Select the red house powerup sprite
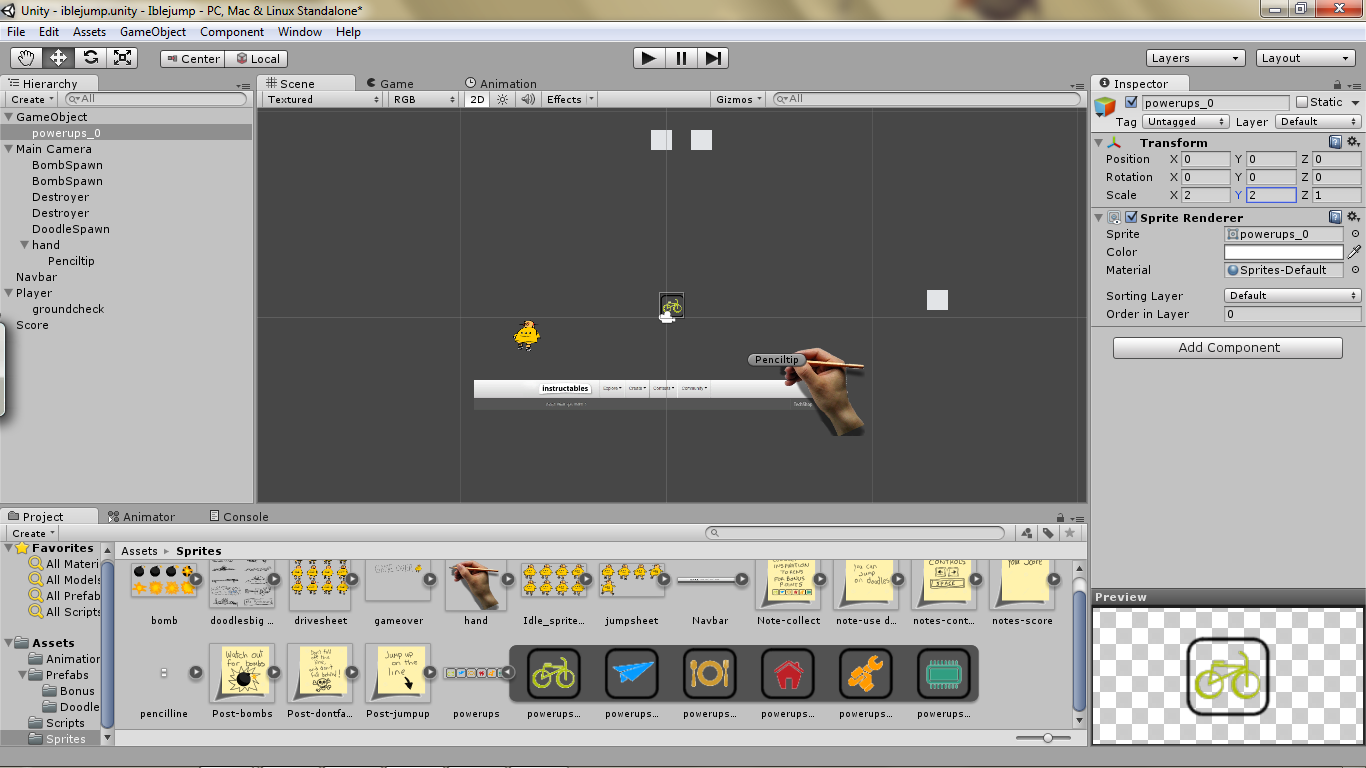Viewport: 1366px width, 768px height. point(787,674)
